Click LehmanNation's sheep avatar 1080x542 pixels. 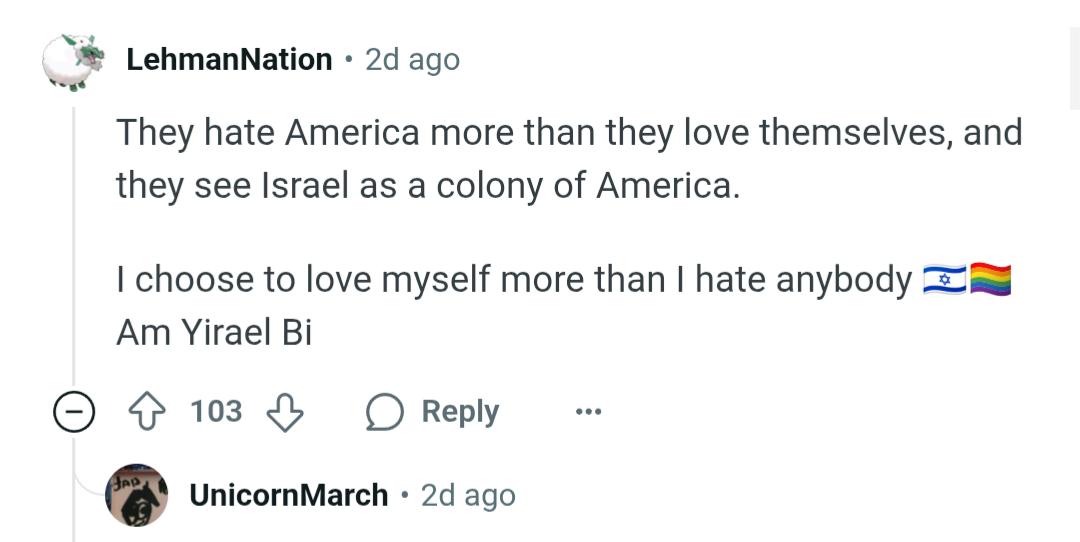tap(73, 60)
